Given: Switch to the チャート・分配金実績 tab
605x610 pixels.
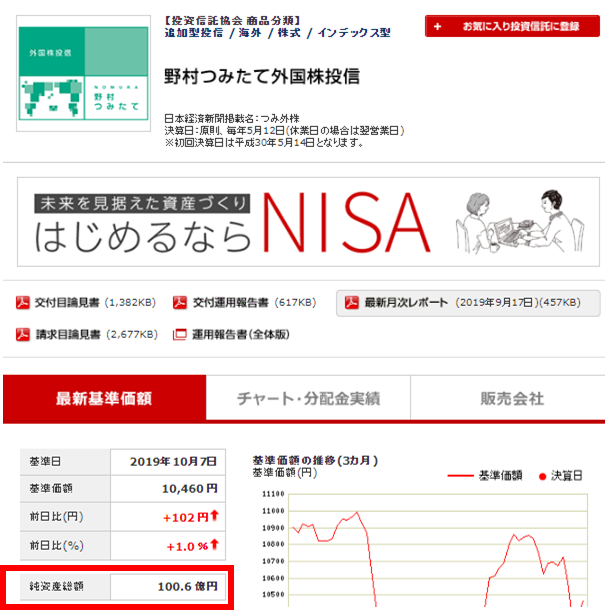Looking at the screenshot, I should point(308,398).
